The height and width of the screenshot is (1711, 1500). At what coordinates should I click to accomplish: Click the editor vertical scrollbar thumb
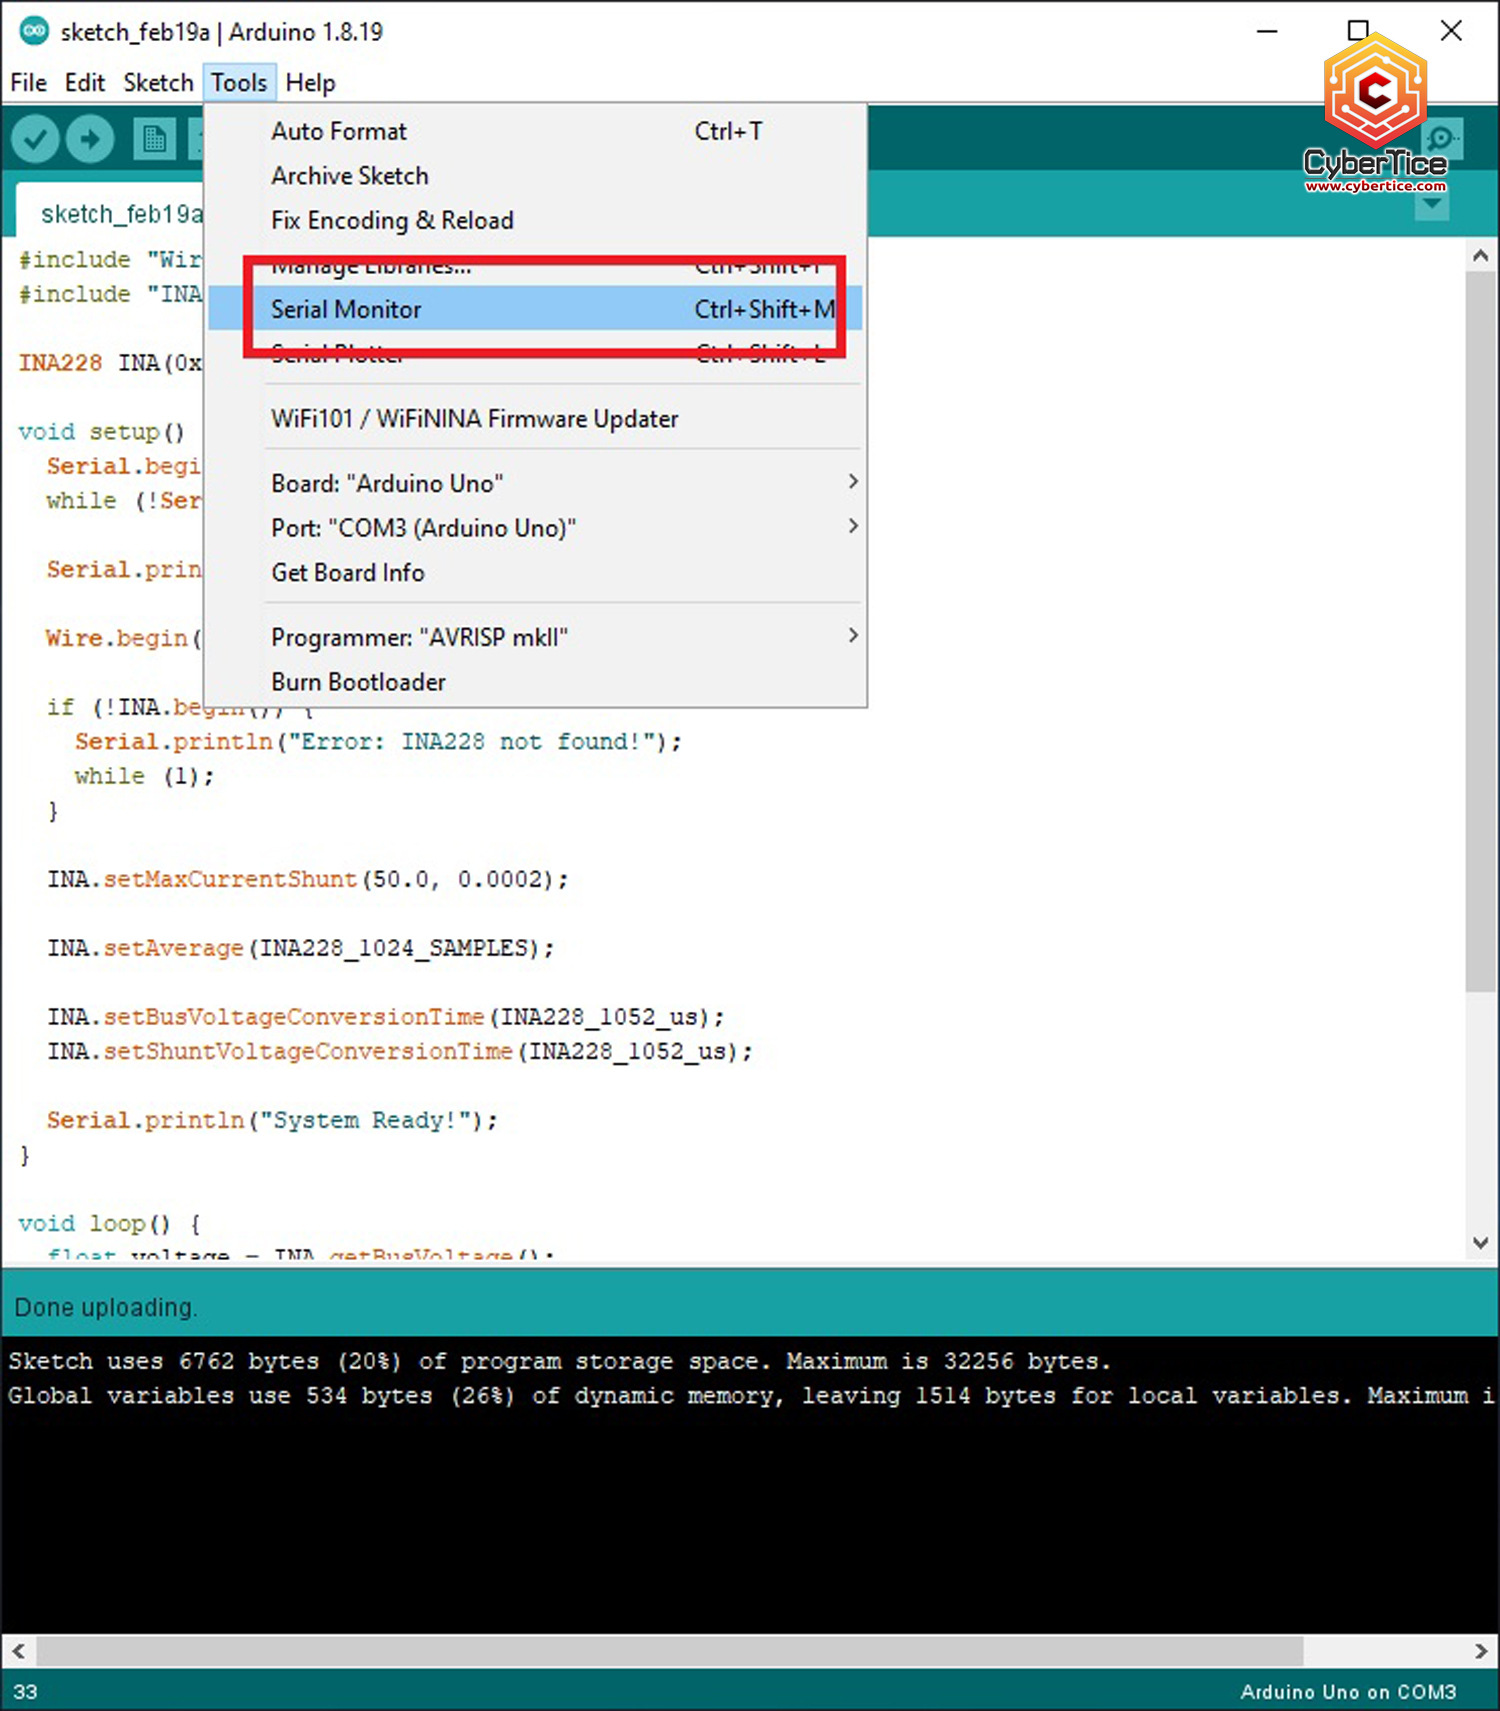point(1481,631)
